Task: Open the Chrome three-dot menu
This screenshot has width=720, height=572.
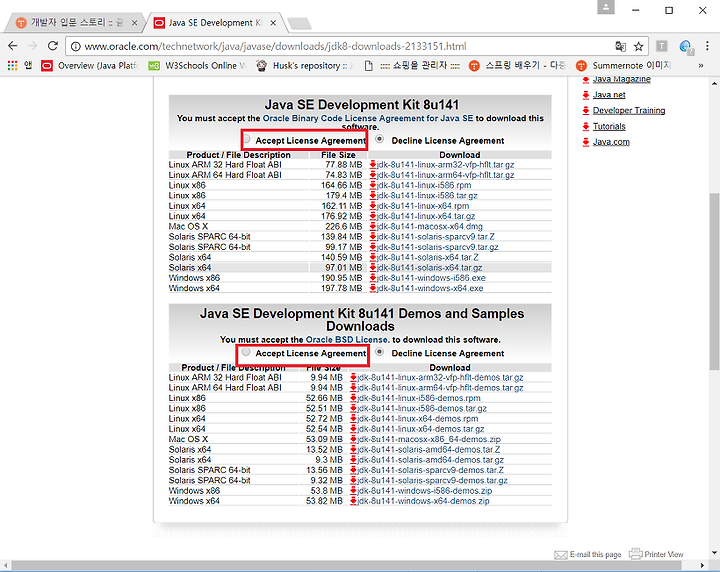Action: [x=707, y=46]
